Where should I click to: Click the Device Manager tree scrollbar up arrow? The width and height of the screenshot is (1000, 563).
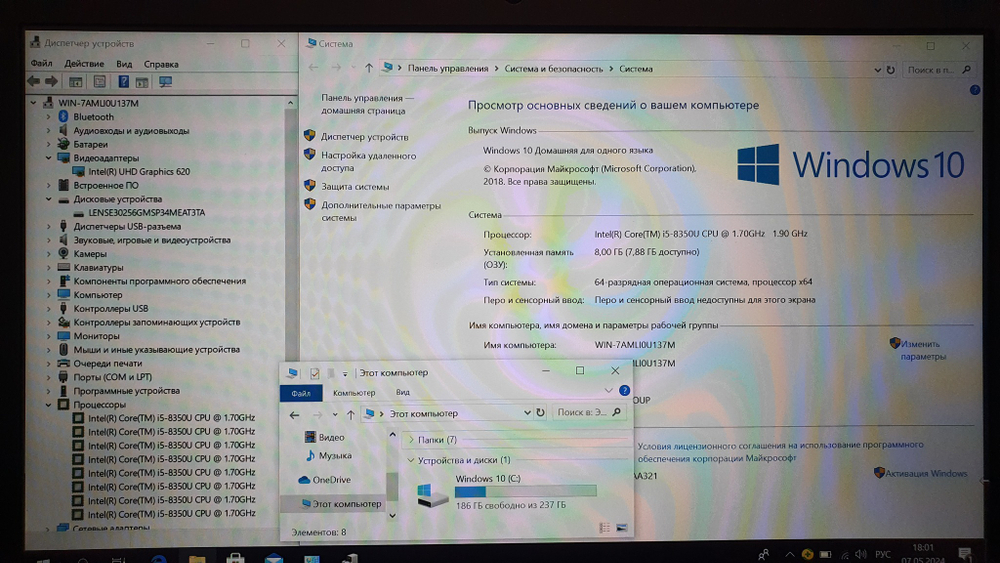tap(290, 103)
